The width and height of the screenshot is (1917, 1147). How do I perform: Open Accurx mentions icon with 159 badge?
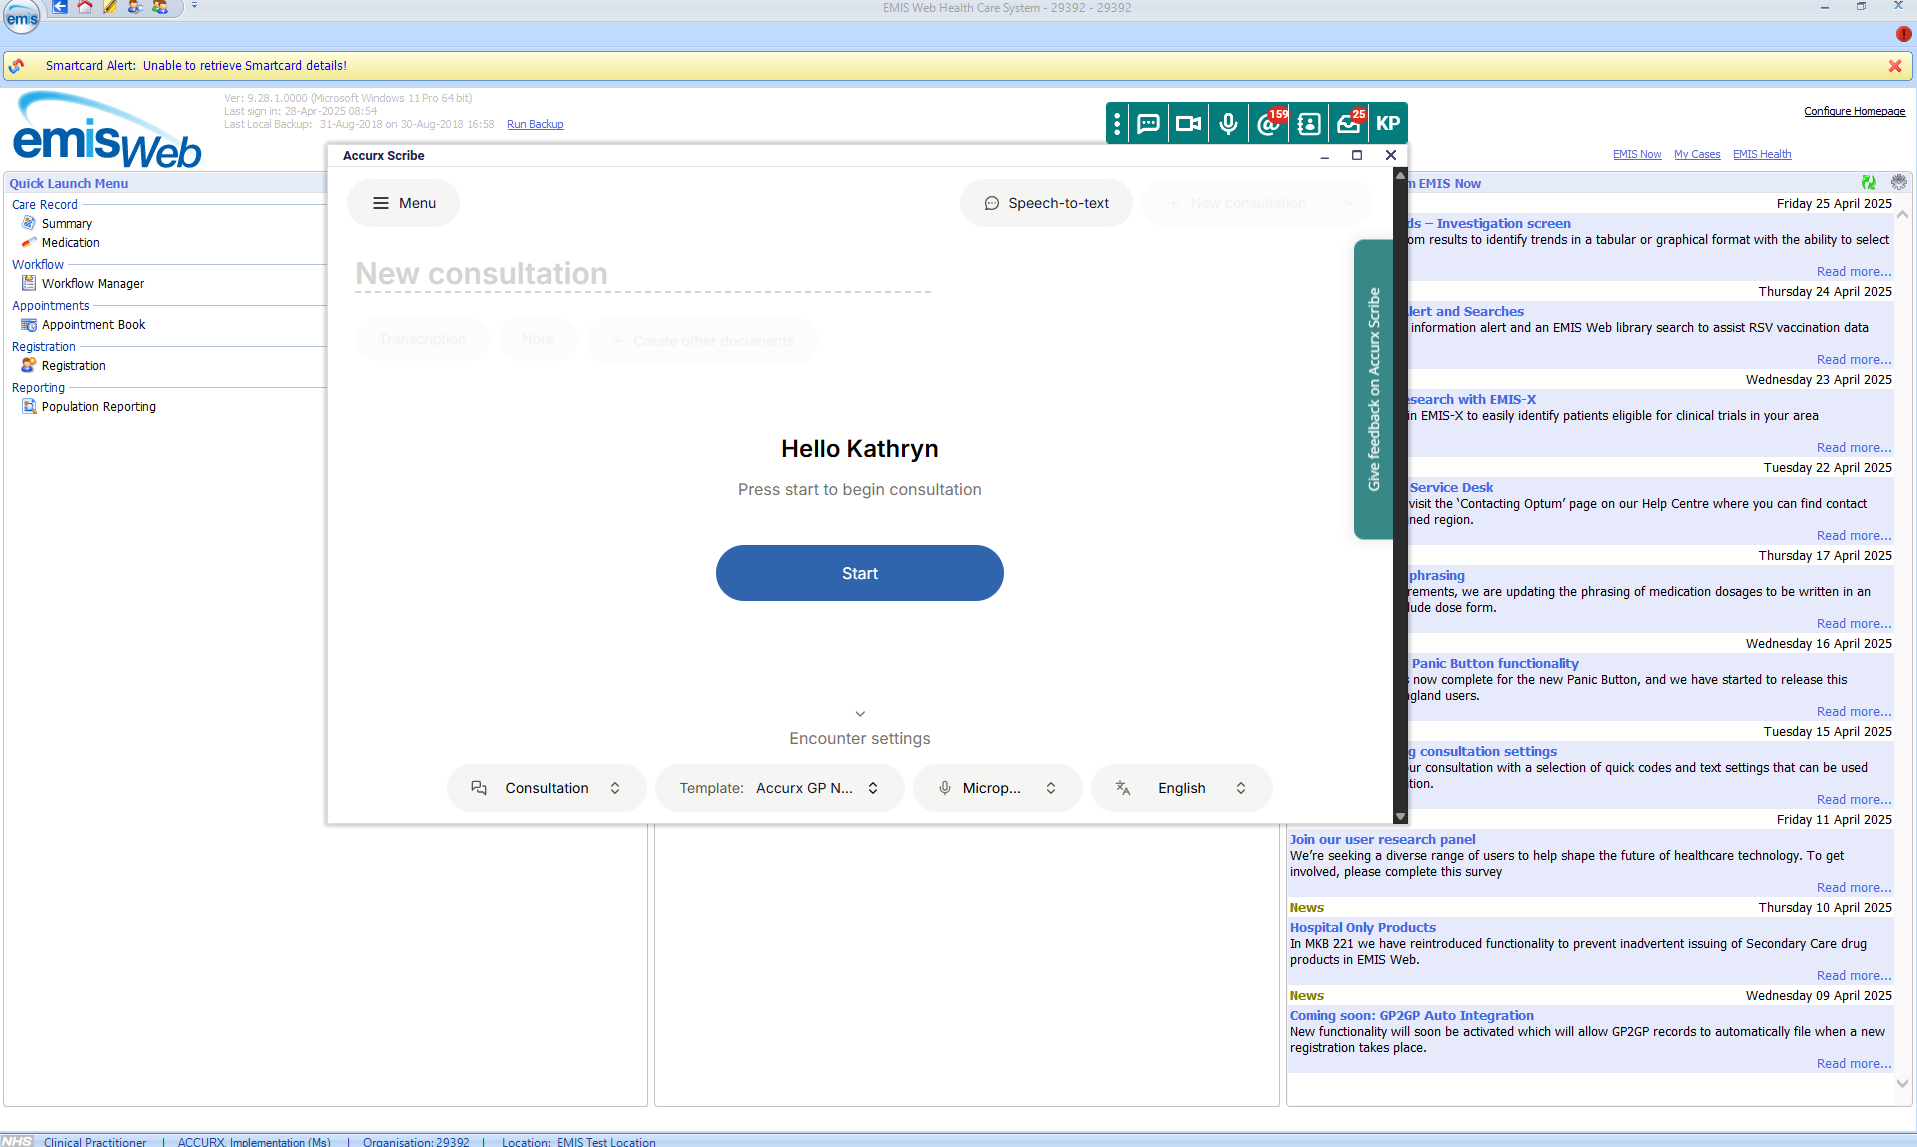click(1268, 124)
